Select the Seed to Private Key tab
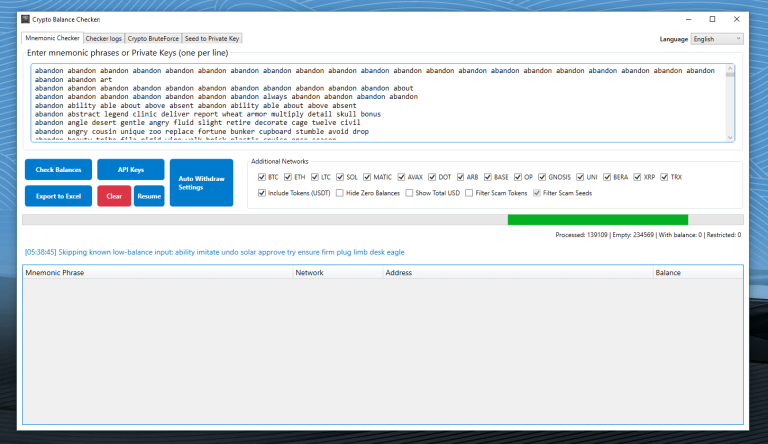 pos(212,39)
